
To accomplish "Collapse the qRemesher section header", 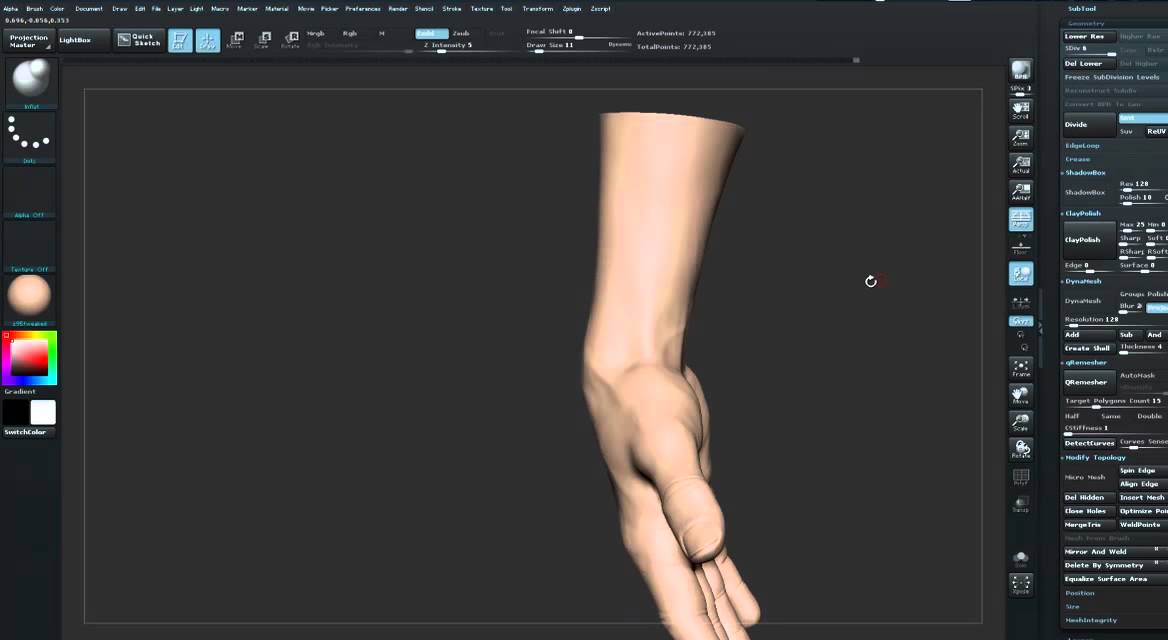I will 1085,363.
